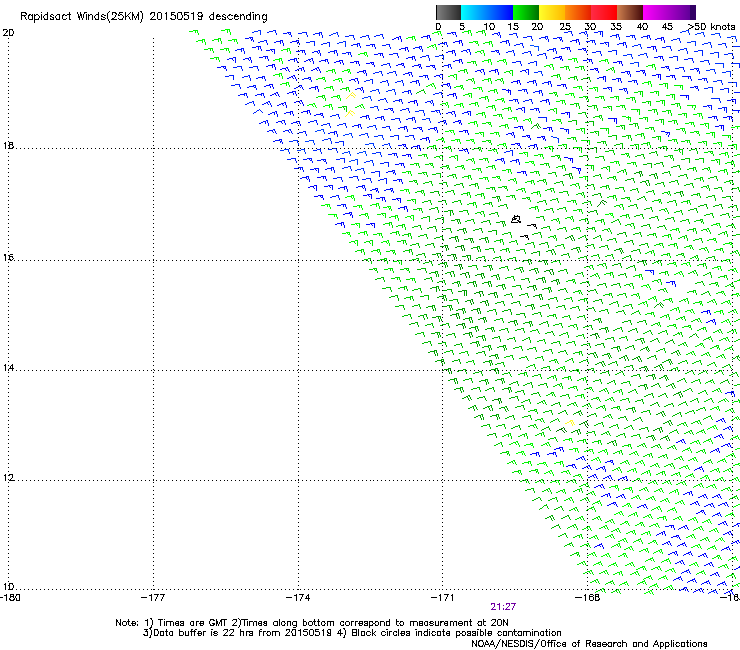Click the brown 35-40 knots color segment
Viewport: 740px width, 650px height.
coord(630,12)
